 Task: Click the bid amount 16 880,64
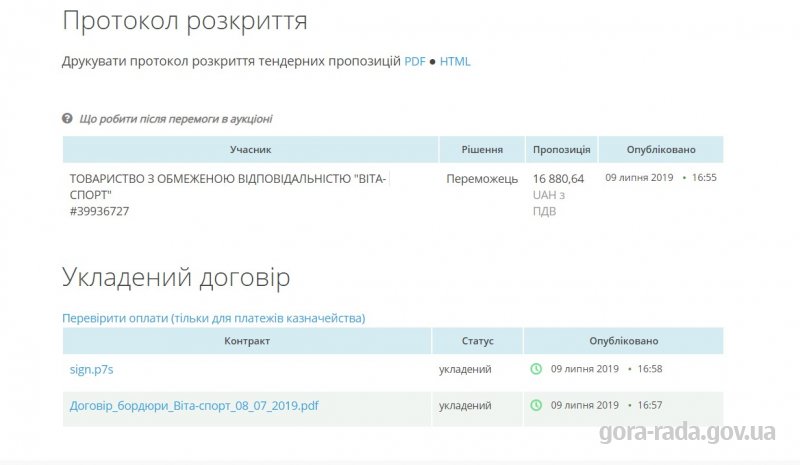click(558, 179)
